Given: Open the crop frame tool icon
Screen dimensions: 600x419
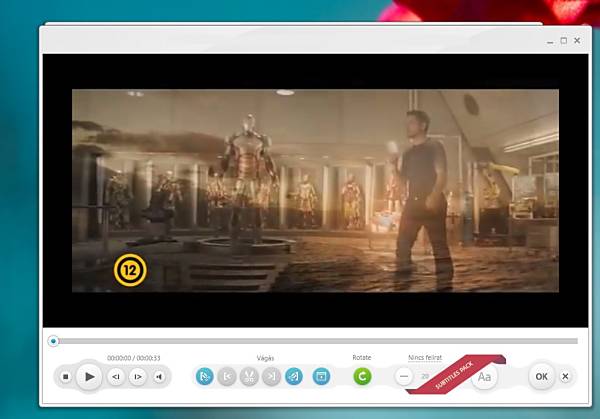Looking at the screenshot, I should (x=321, y=377).
